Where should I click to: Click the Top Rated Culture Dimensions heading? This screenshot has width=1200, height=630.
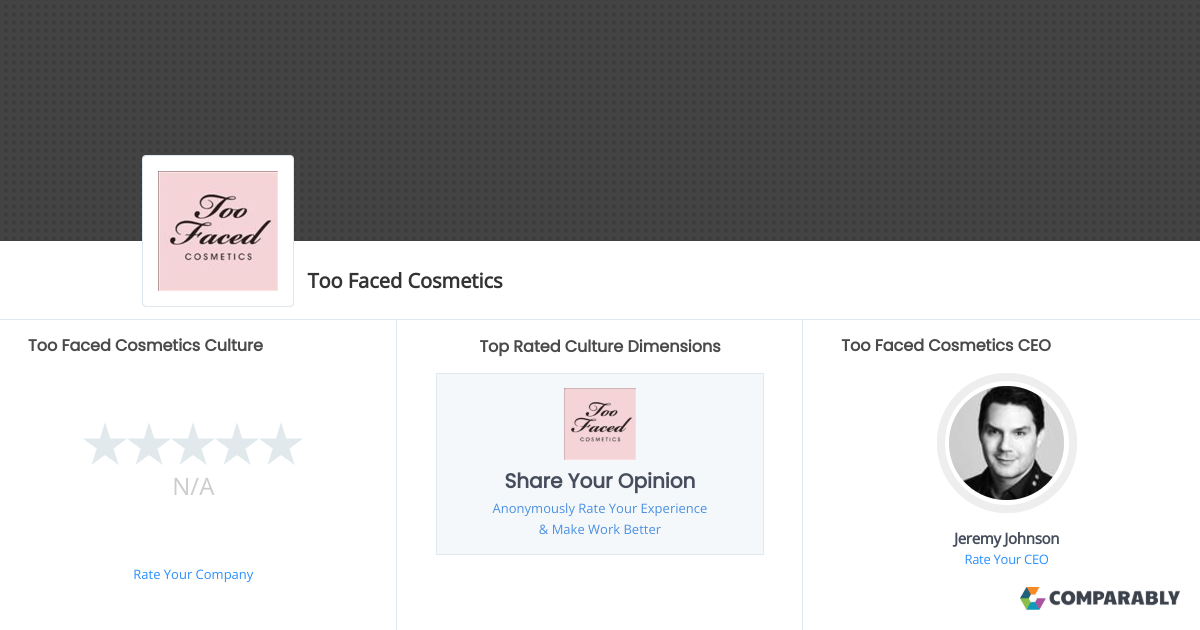click(x=600, y=346)
